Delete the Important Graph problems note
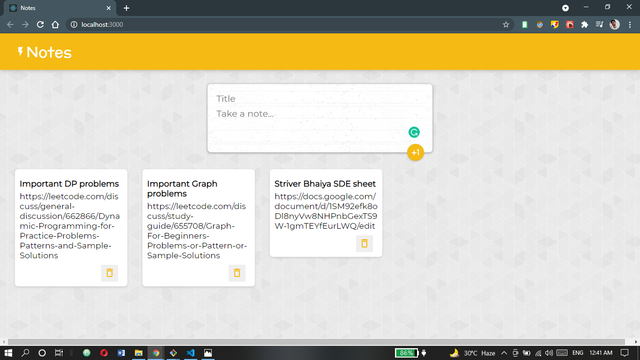Screen dimensions: 640x360 coord(237,273)
